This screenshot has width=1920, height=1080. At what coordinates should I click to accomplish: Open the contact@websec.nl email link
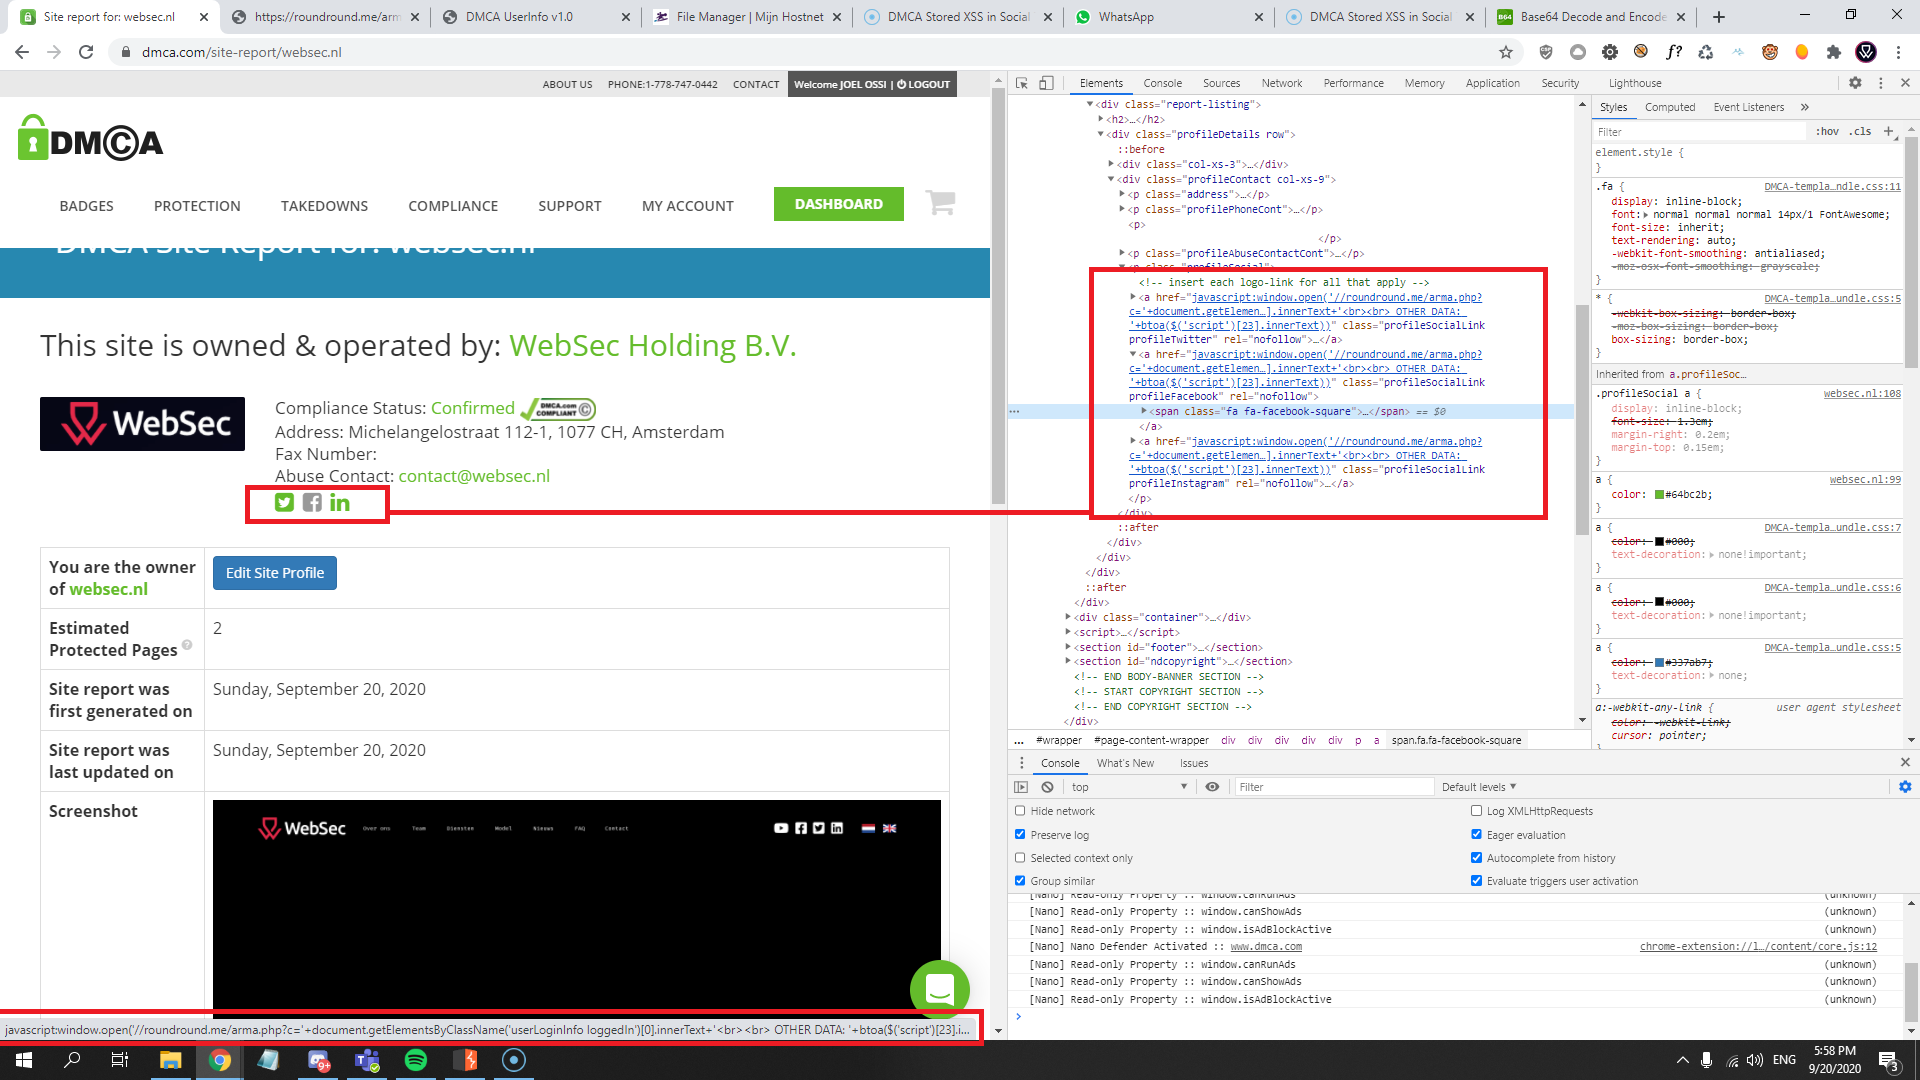(x=474, y=476)
